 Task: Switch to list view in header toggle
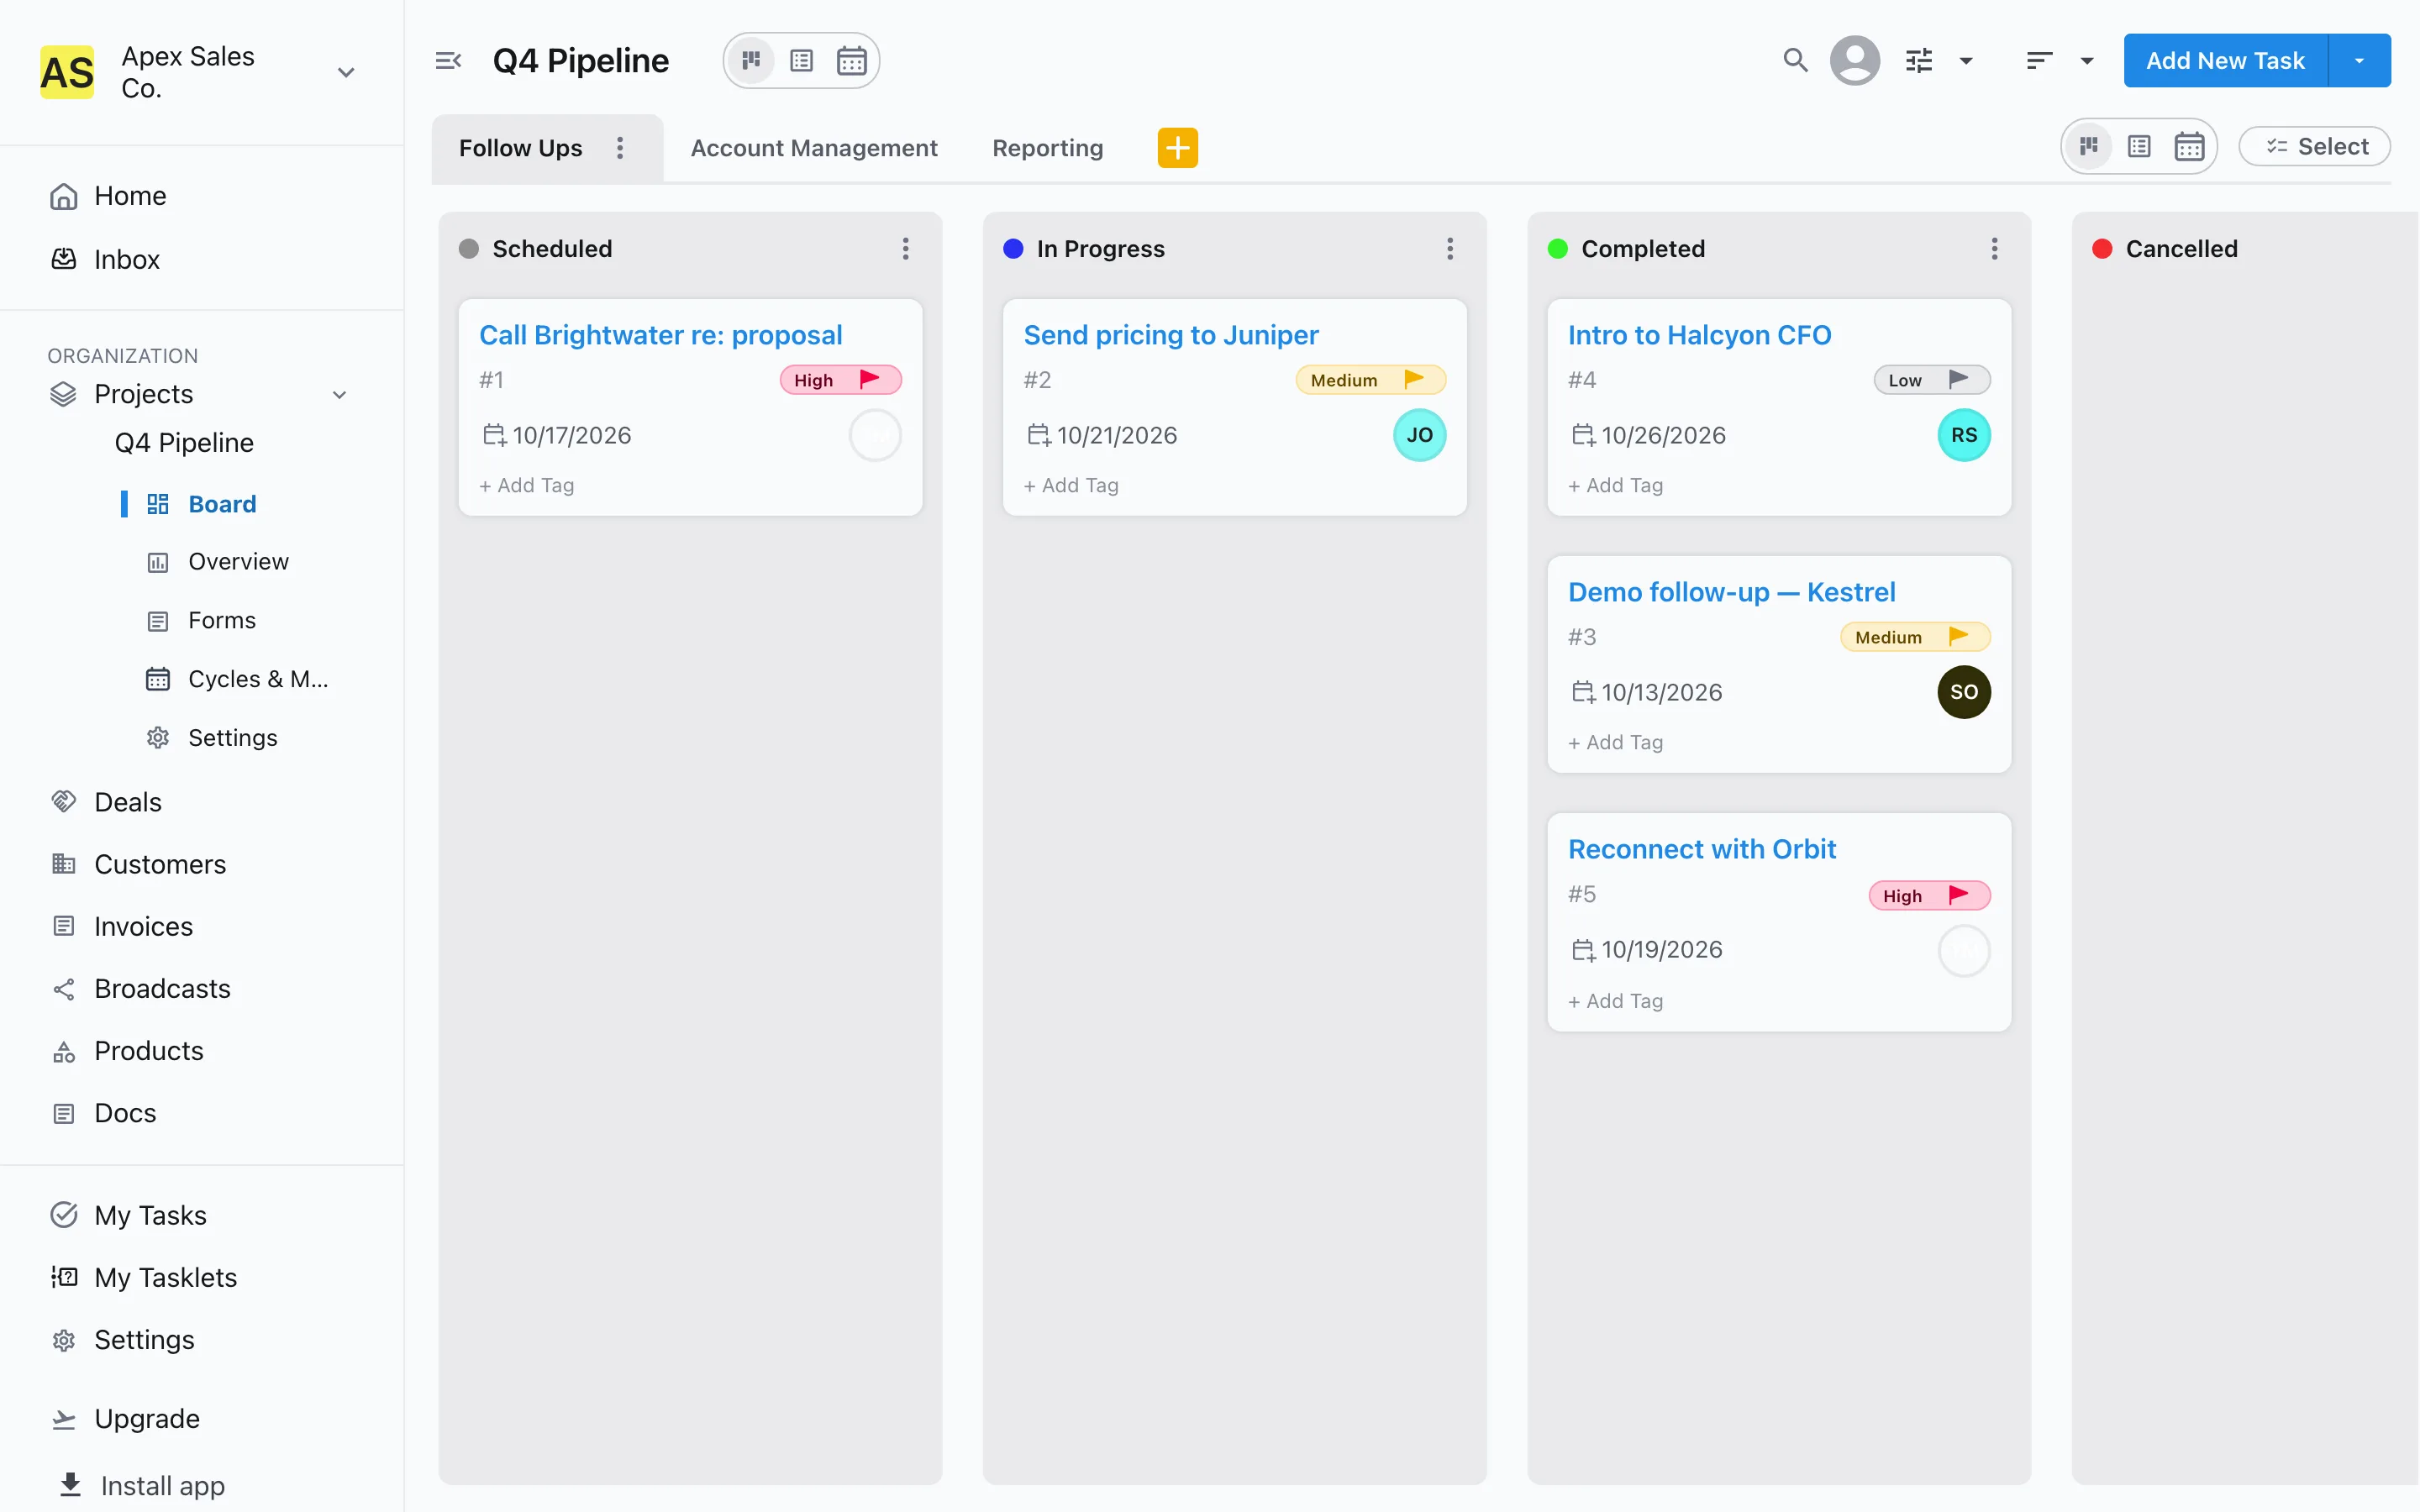click(801, 61)
